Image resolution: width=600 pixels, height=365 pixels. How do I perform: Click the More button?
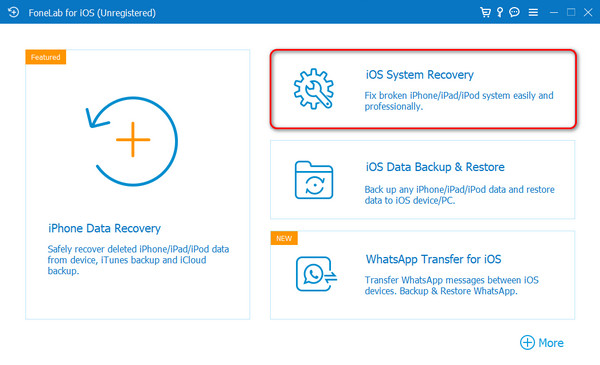pos(541,342)
